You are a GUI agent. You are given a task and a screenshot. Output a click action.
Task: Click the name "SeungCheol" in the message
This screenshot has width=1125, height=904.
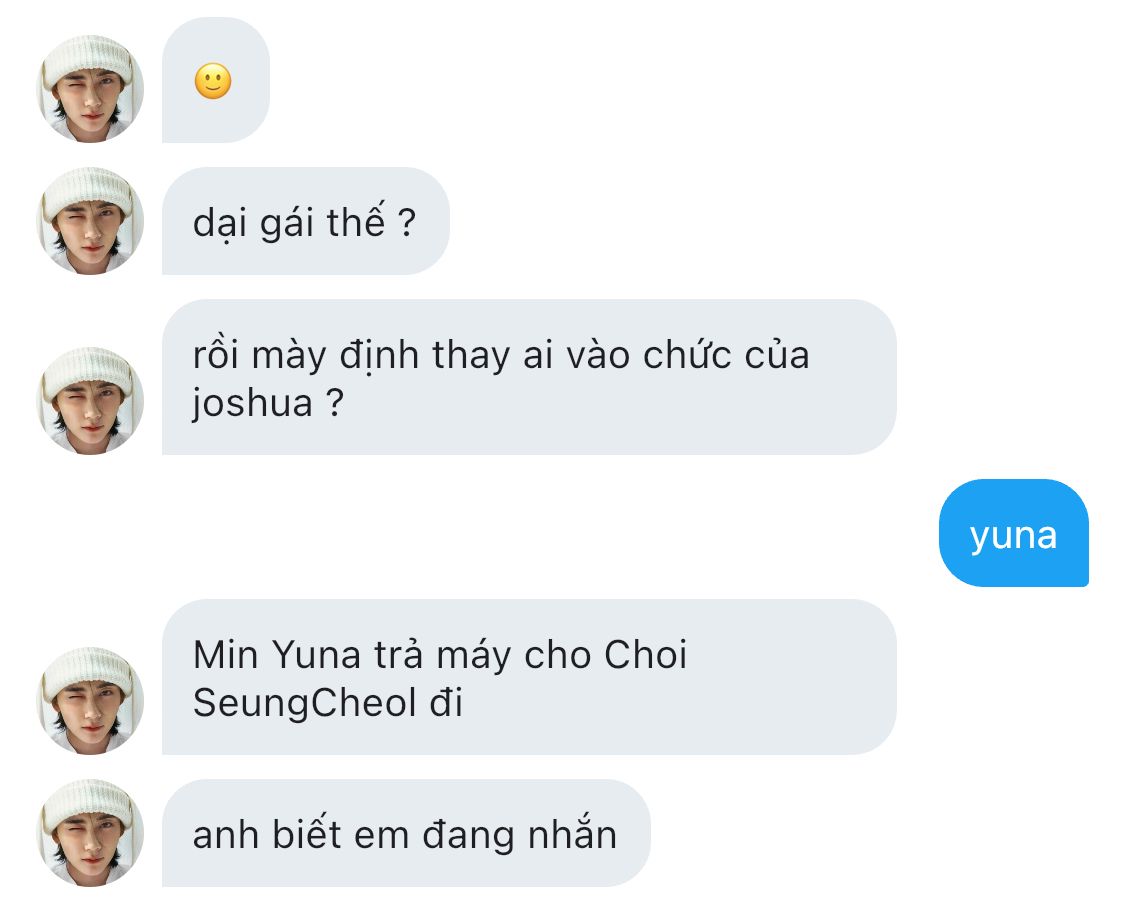[304, 703]
